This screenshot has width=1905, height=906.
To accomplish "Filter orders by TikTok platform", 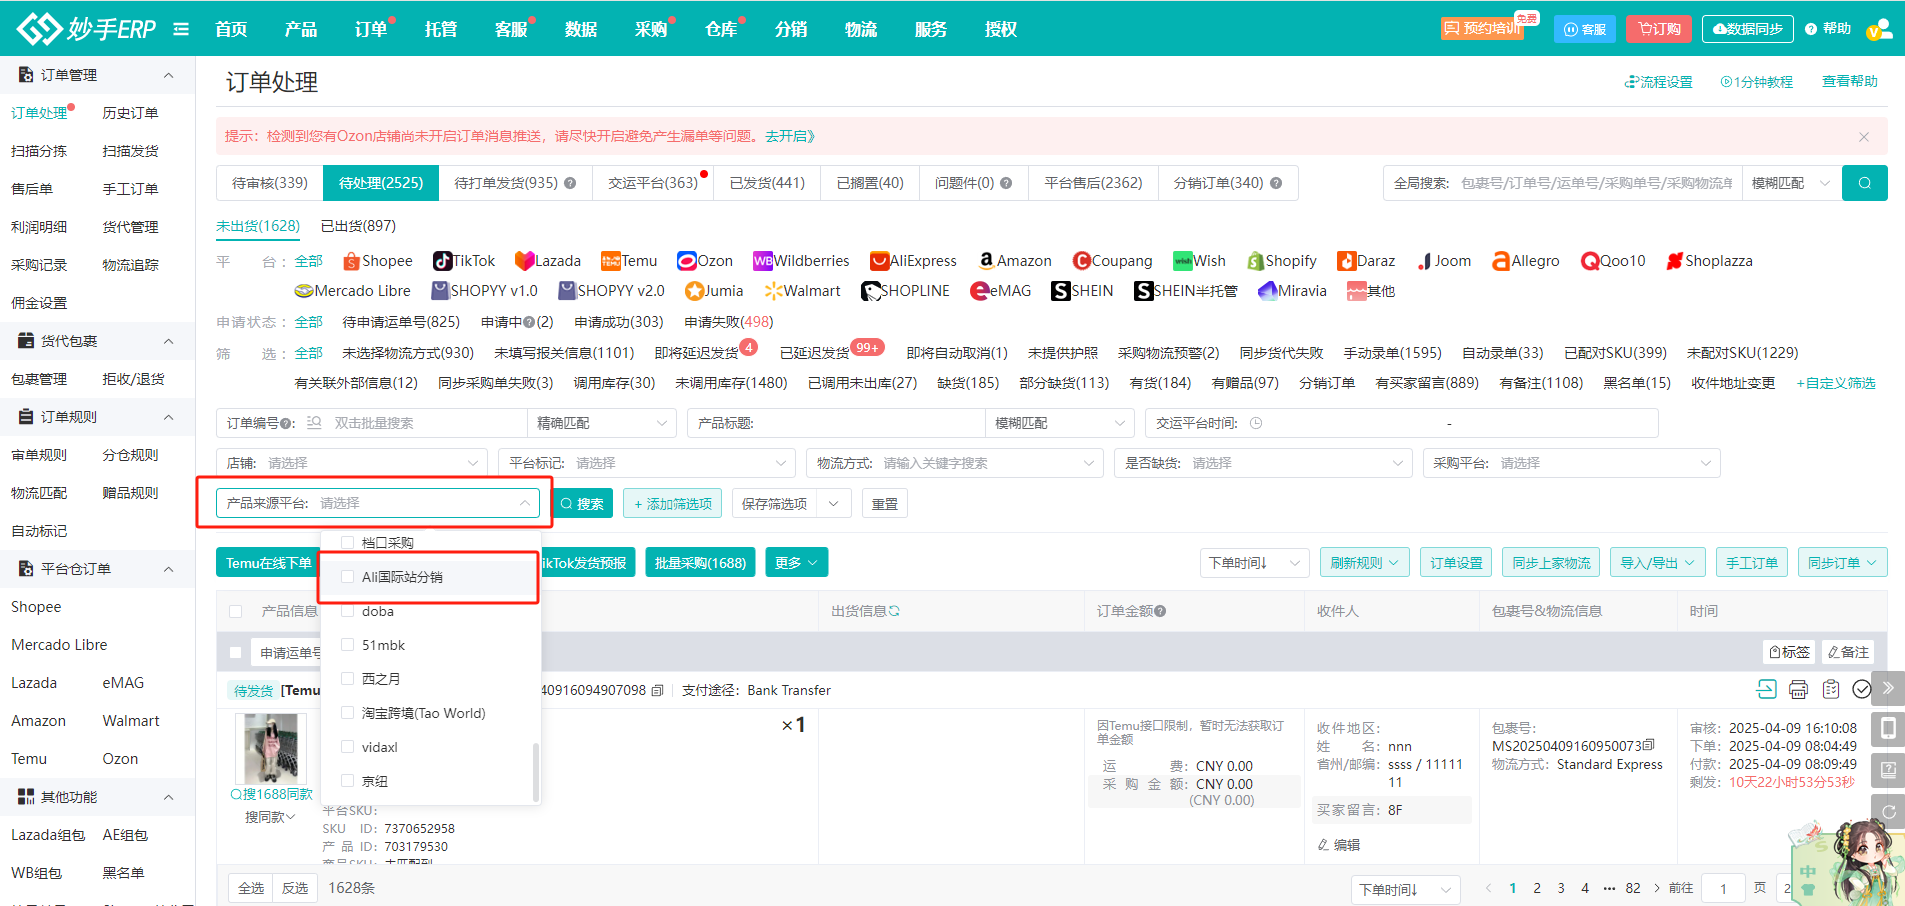I will (x=464, y=261).
